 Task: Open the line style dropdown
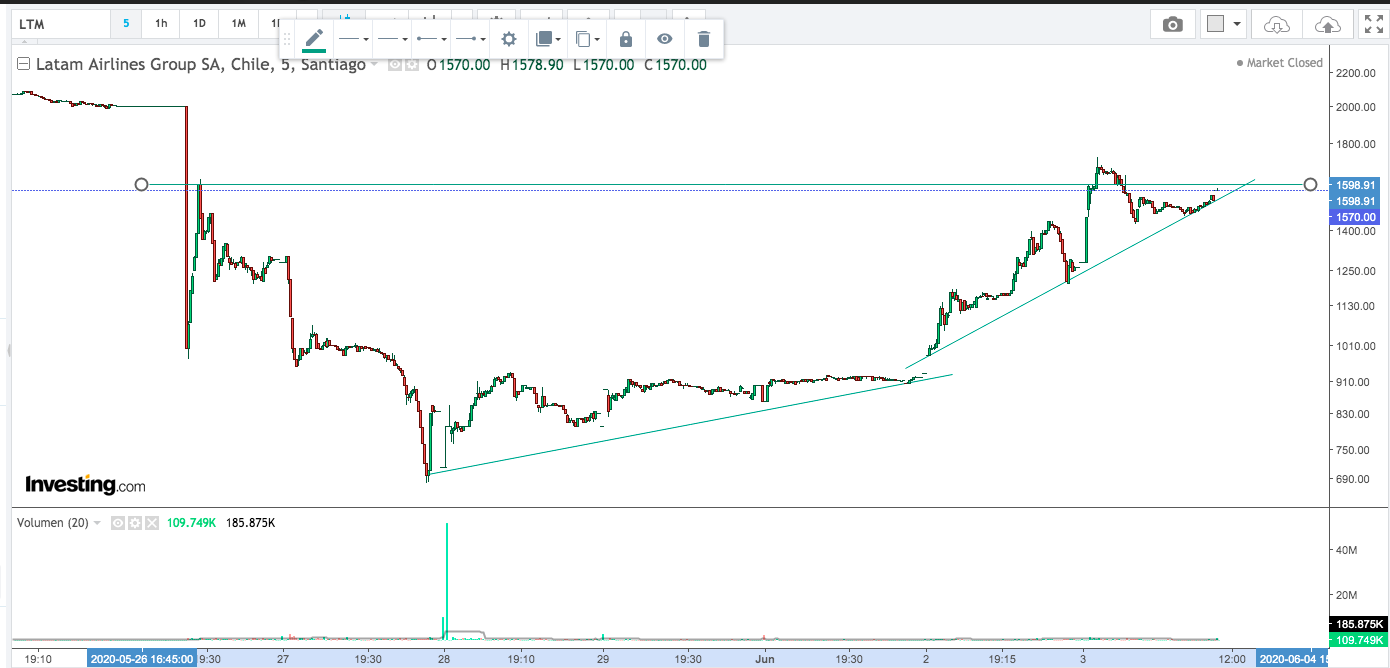[x=354, y=39]
